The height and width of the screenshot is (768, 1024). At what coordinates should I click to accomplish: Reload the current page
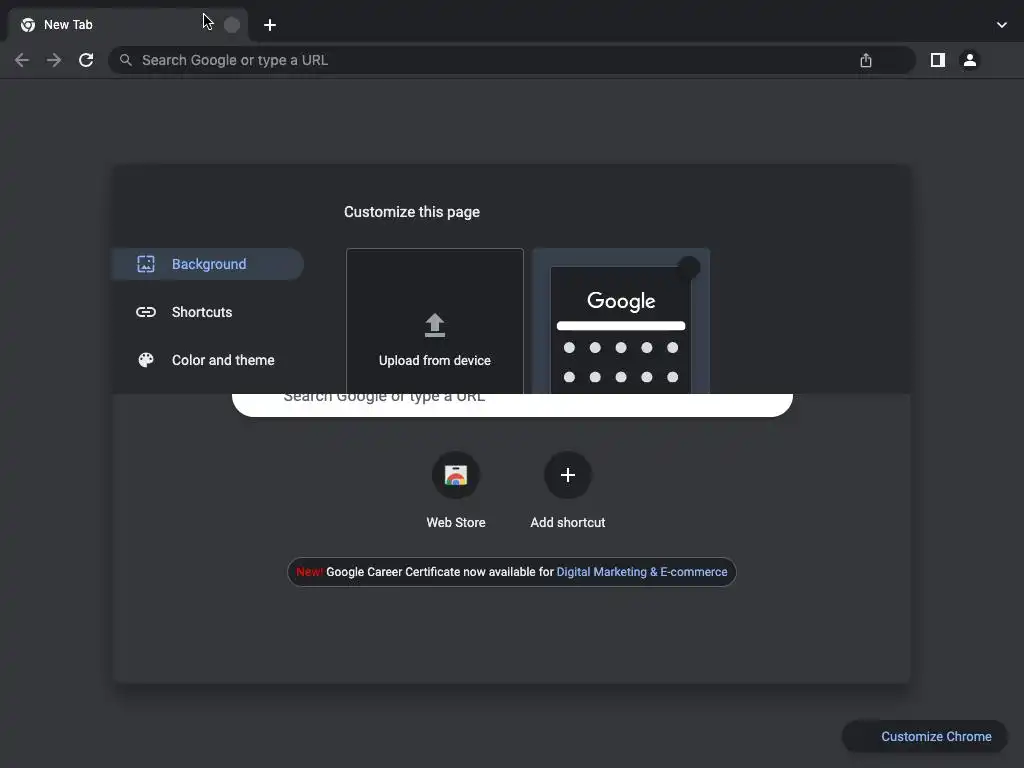[x=86, y=60]
